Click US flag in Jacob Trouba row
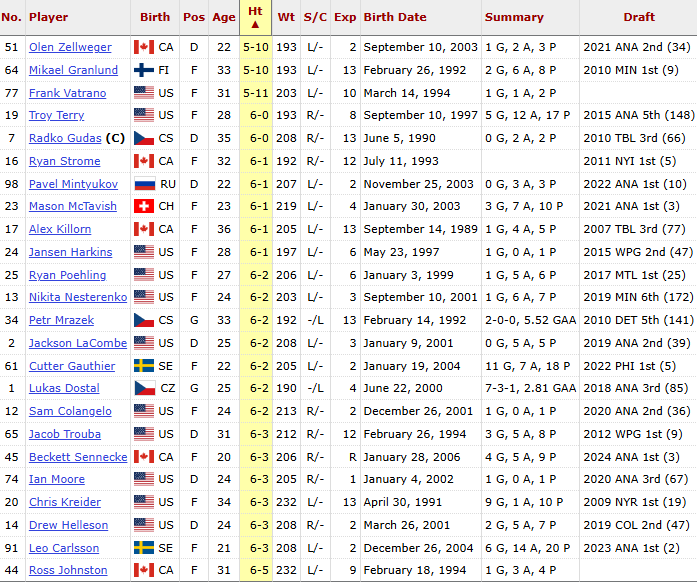Image resolution: width=697 pixels, height=582 pixels. coord(144,434)
